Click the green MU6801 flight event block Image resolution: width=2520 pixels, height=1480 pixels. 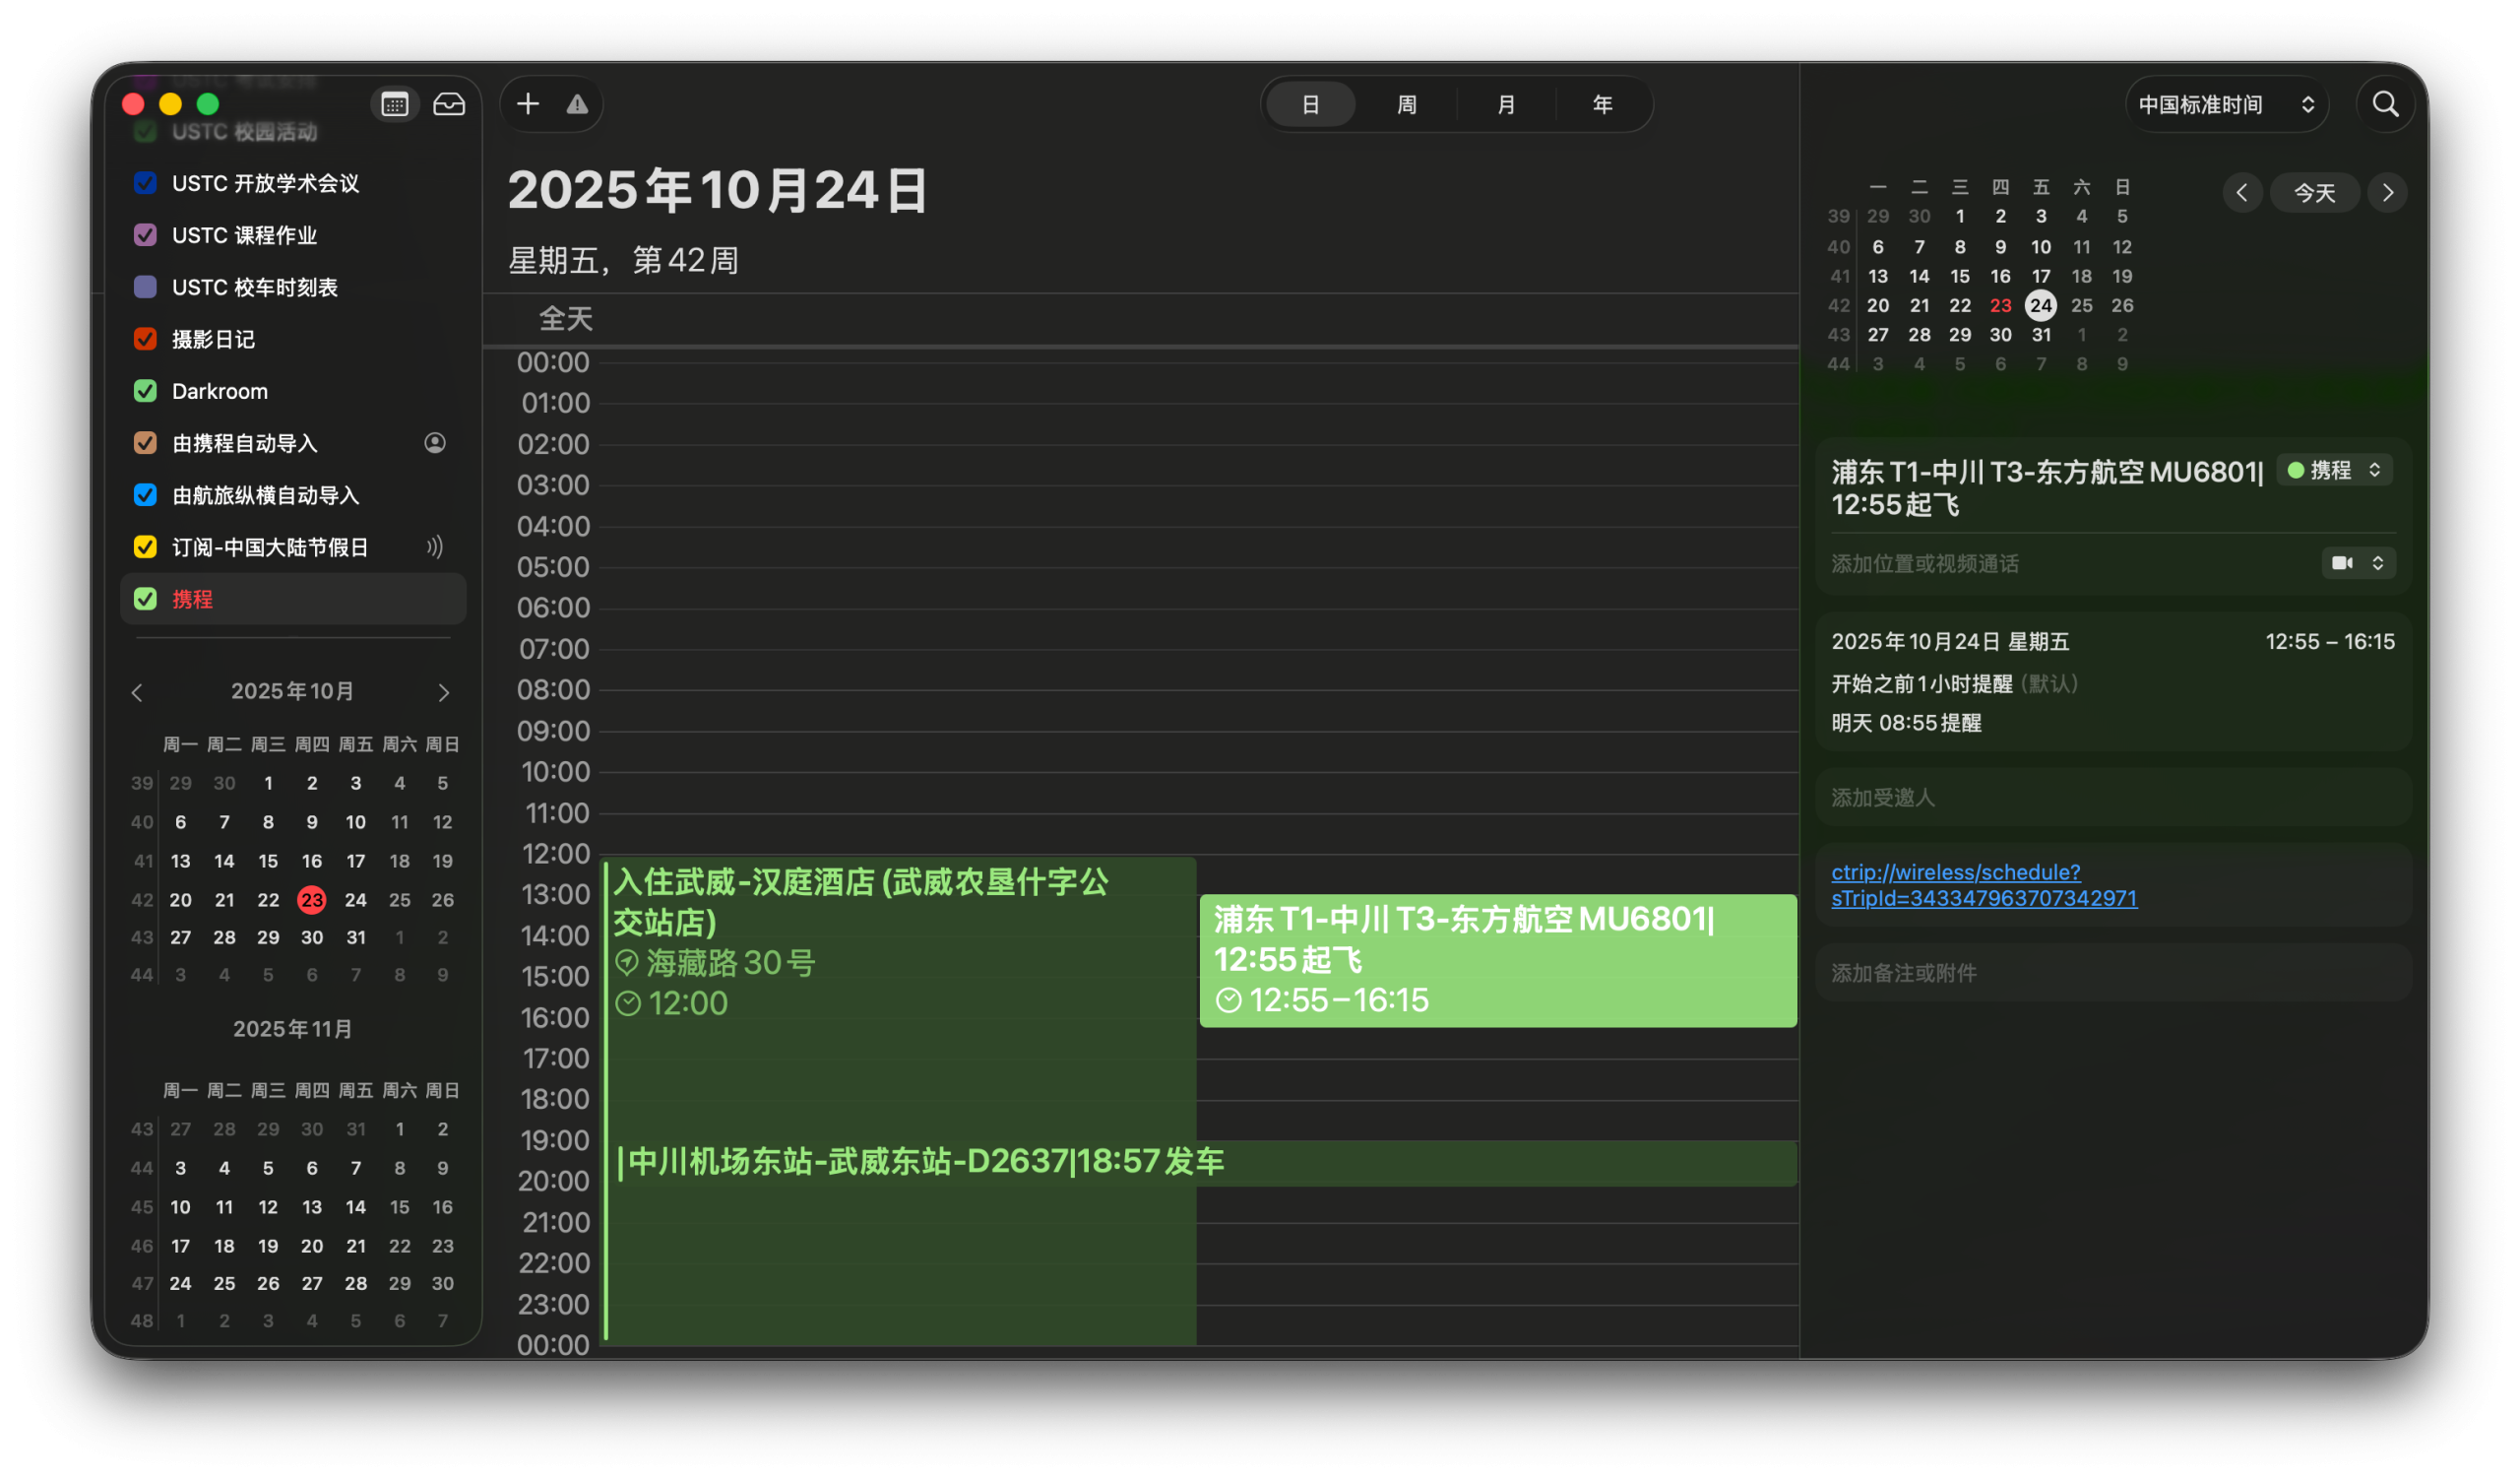click(x=1497, y=960)
